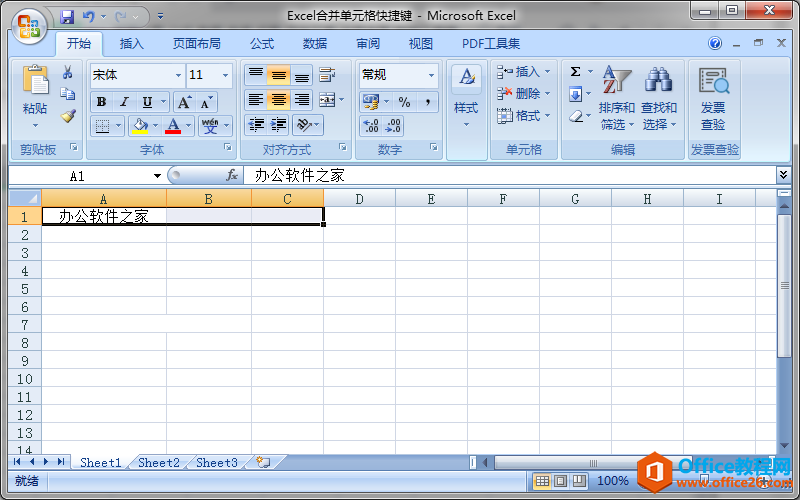800x500 pixels.
Task: Apply bottom vertical alignment
Action: tap(302, 75)
